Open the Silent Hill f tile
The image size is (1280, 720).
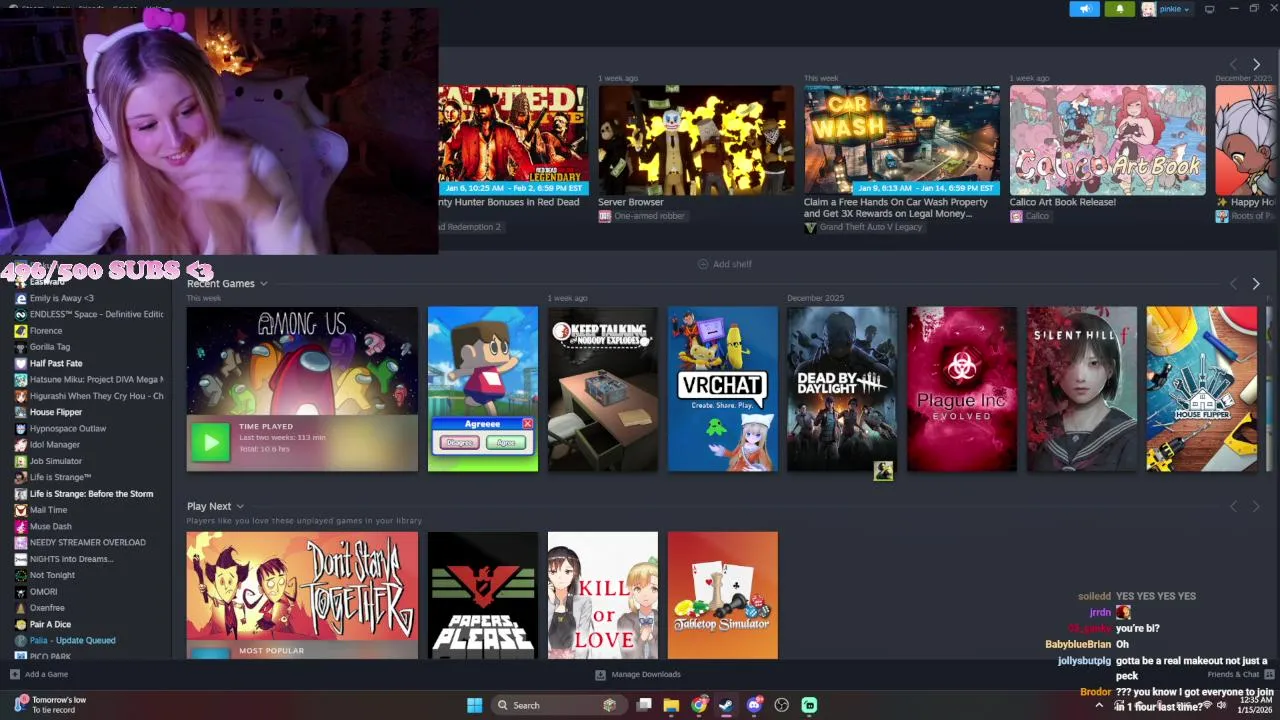coord(1082,388)
